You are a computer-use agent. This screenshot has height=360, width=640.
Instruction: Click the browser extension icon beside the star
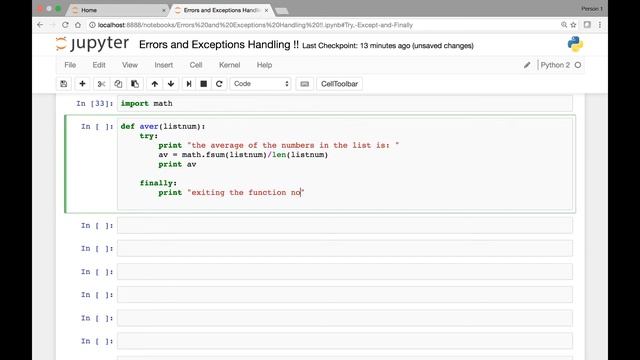(587, 25)
